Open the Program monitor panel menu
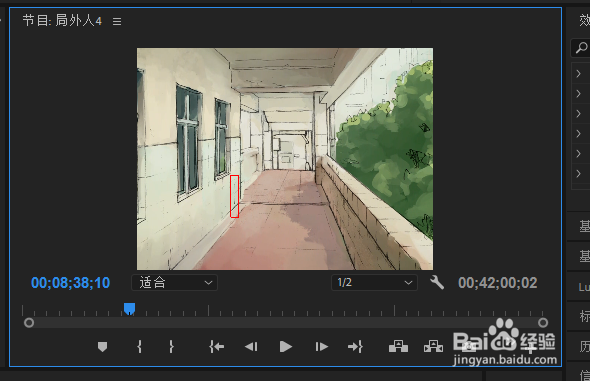 (x=117, y=21)
